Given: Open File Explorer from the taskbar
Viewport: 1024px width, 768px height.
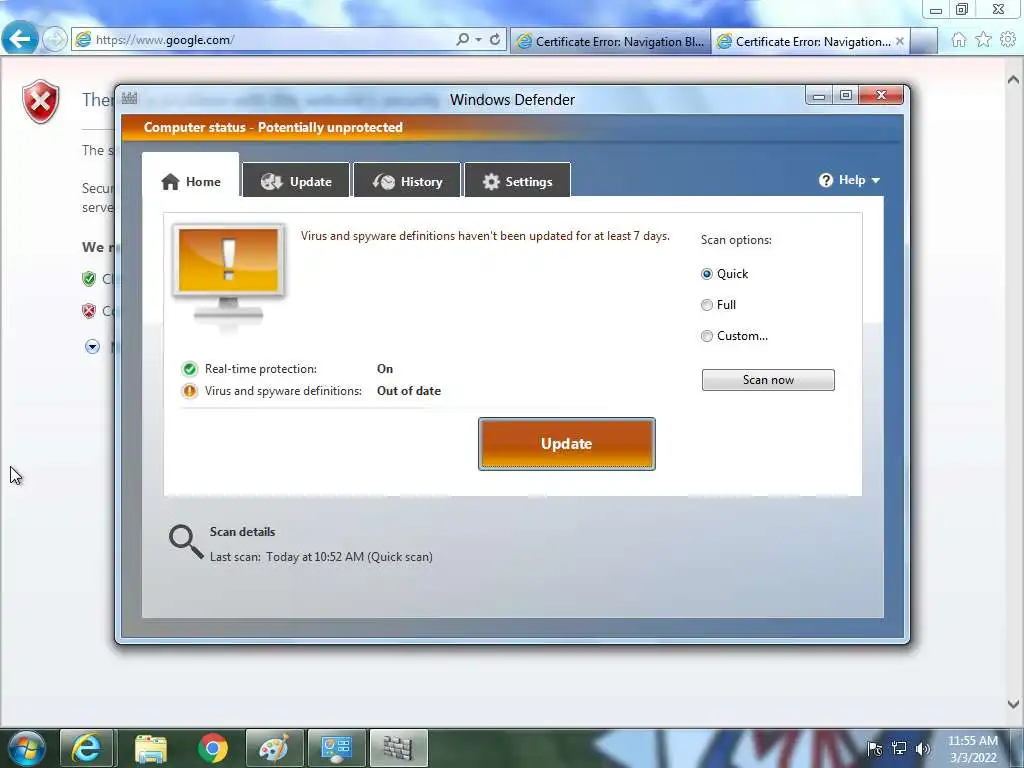Looking at the screenshot, I should [151, 748].
